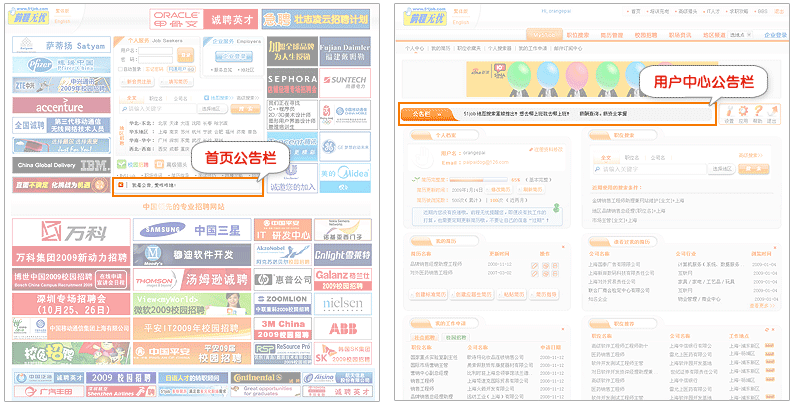The height and width of the screenshot is (411, 800).
Task: Click 创建标准简历 button
Action: tap(429, 294)
